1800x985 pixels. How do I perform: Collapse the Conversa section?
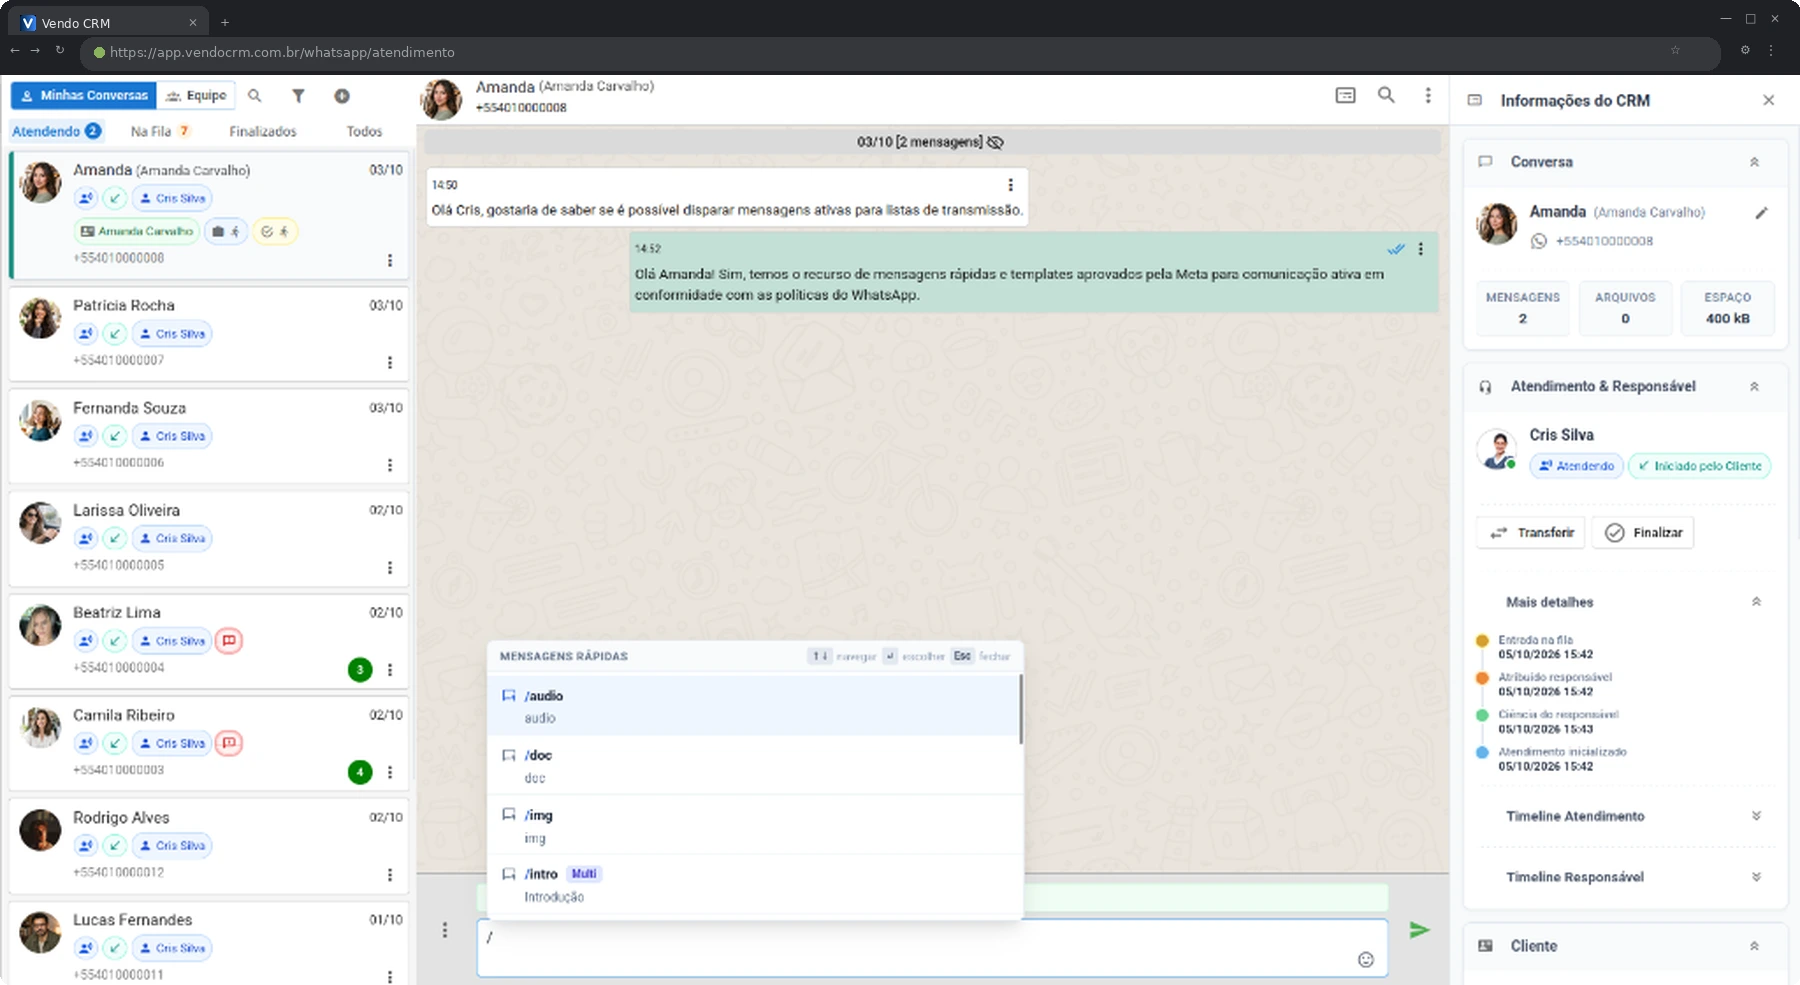(1754, 162)
